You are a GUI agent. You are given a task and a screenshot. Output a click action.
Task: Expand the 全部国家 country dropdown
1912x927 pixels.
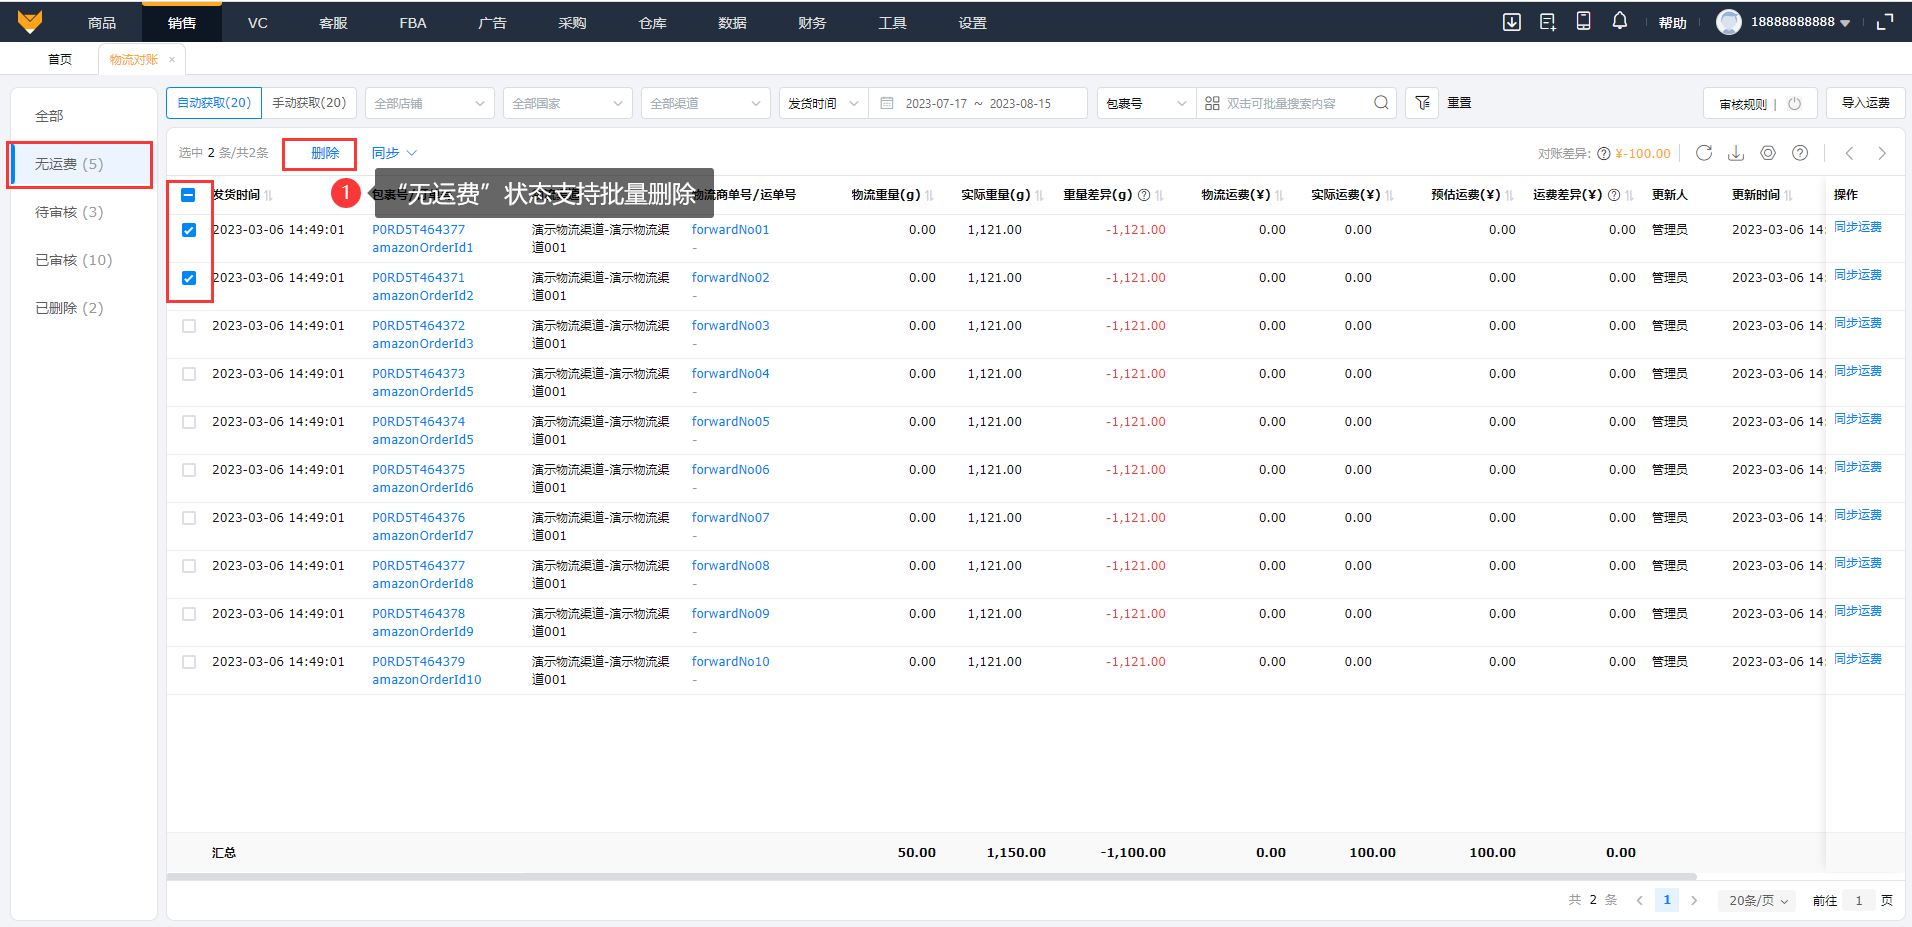tap(567, 103)
